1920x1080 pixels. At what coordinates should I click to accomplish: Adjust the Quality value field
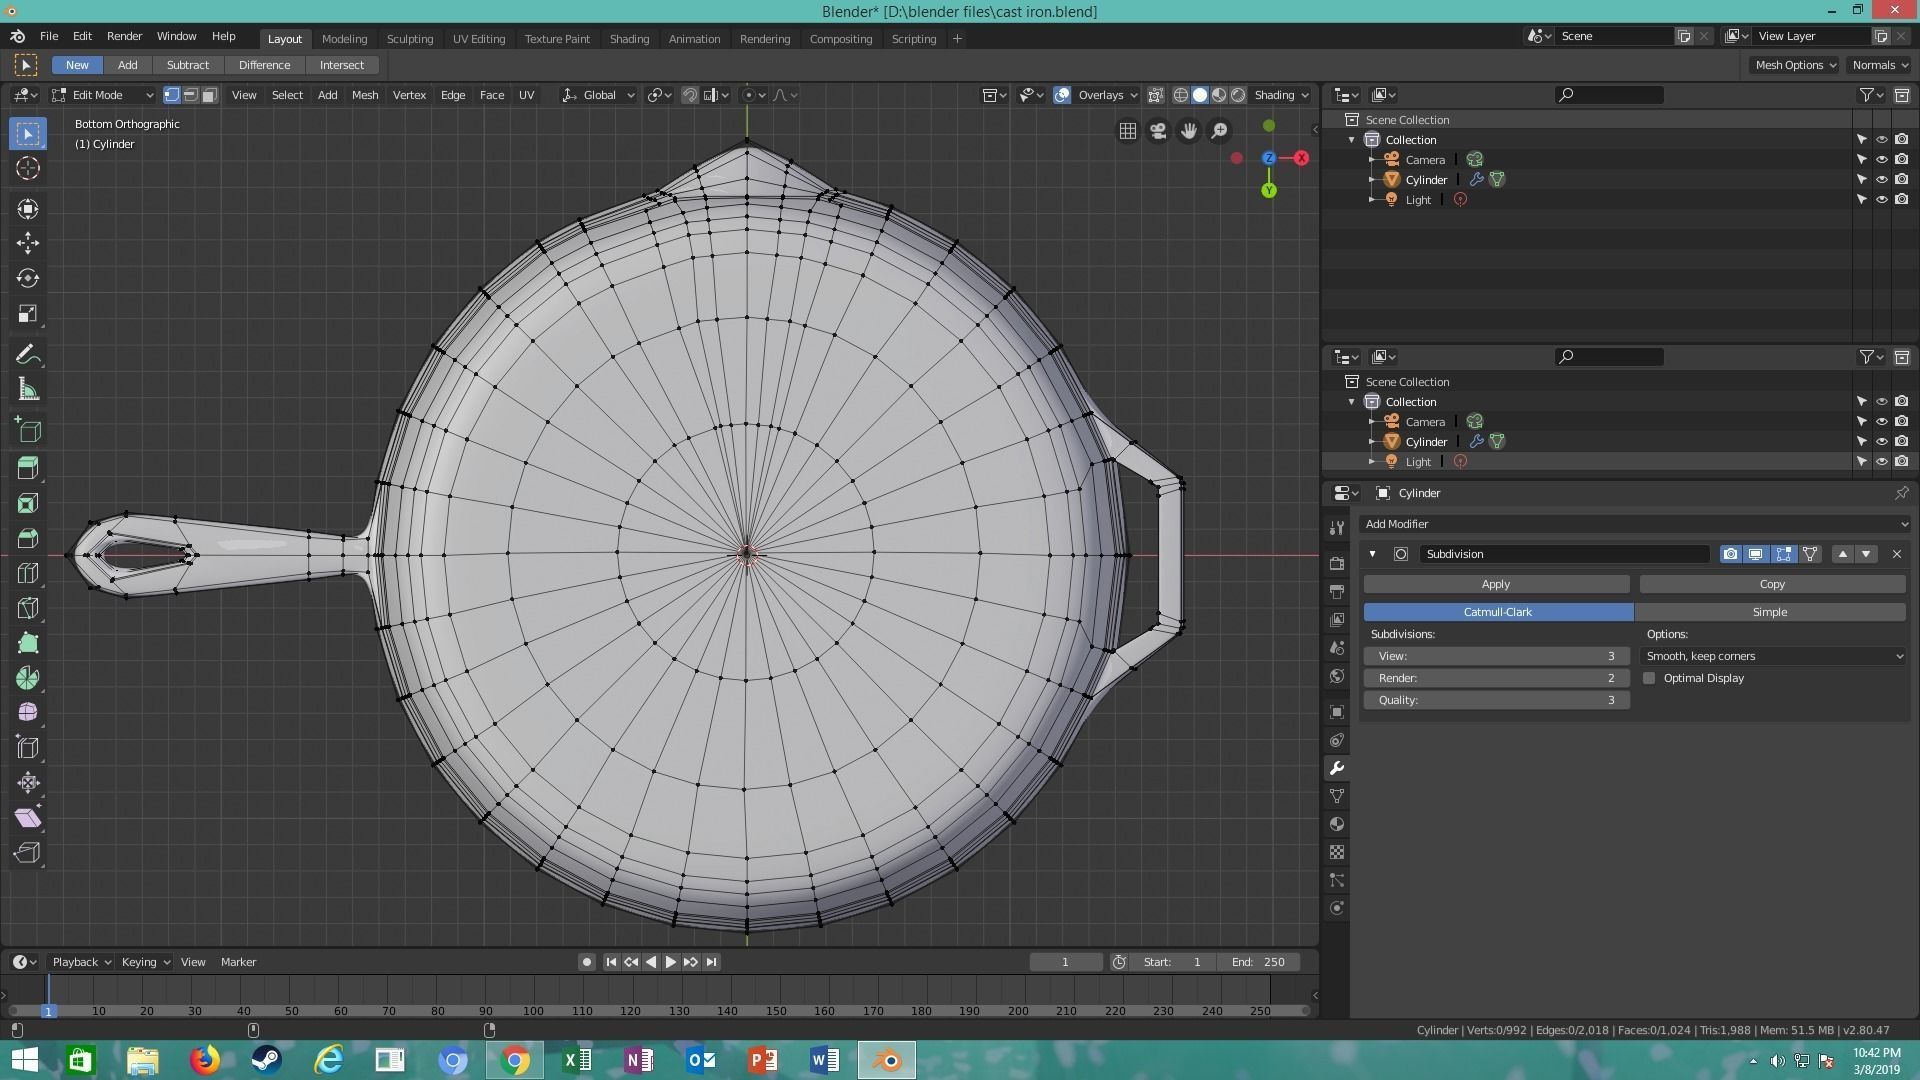tap(1496, 700)
